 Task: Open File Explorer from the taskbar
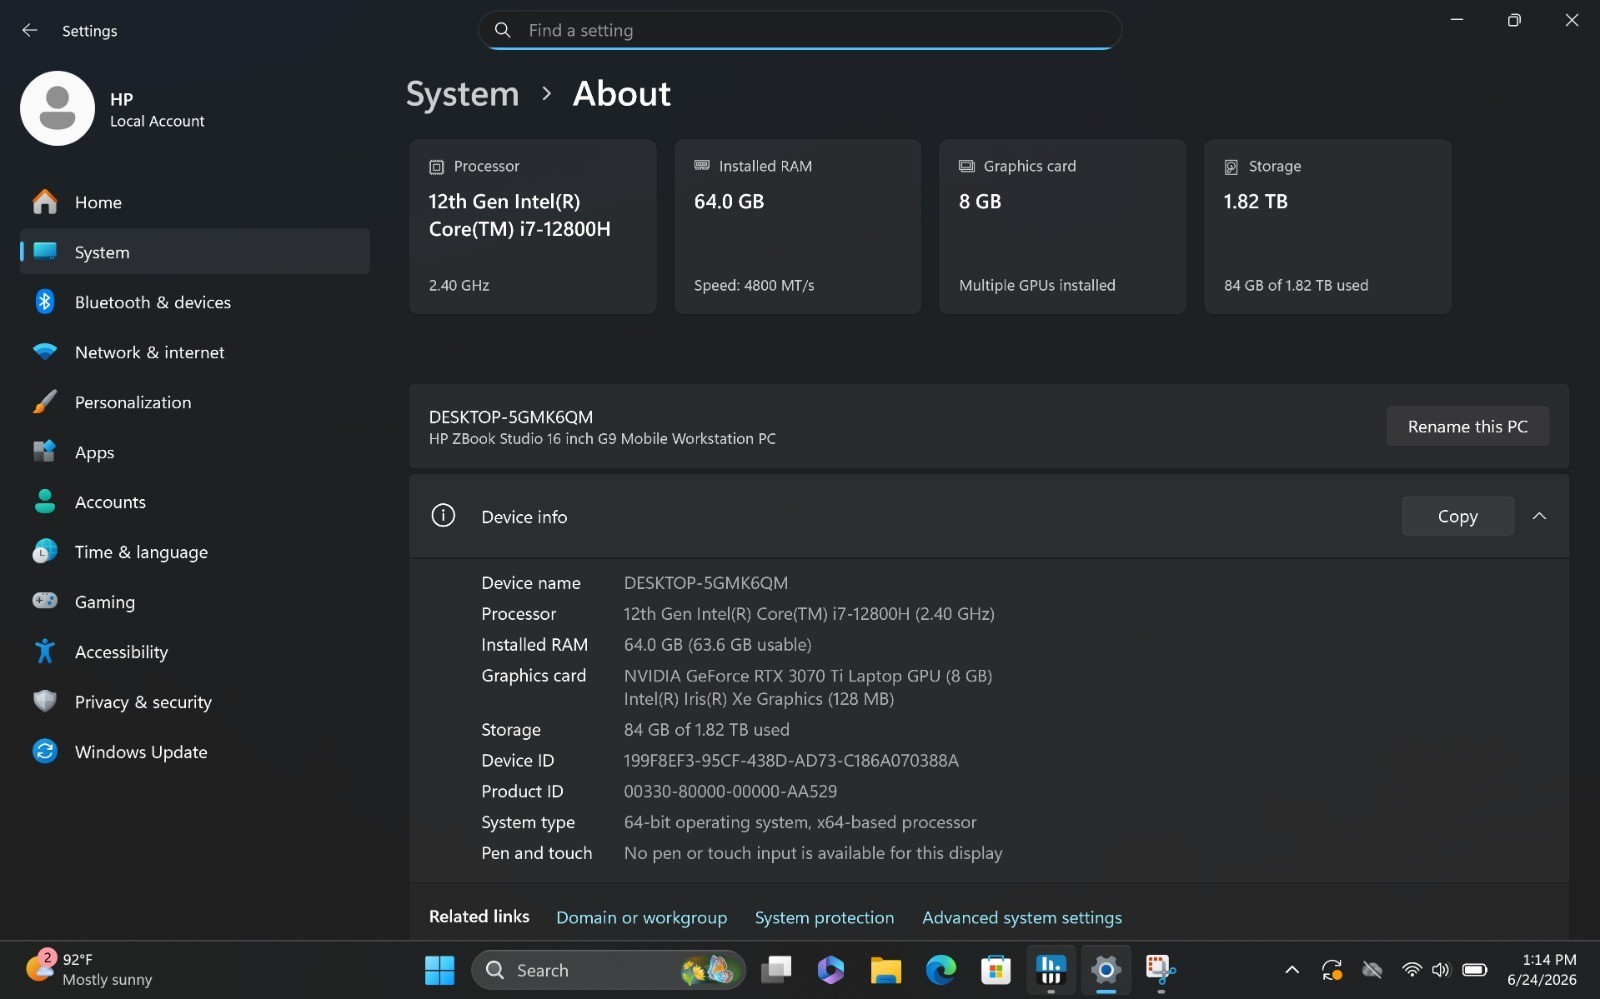click(886, 970)
